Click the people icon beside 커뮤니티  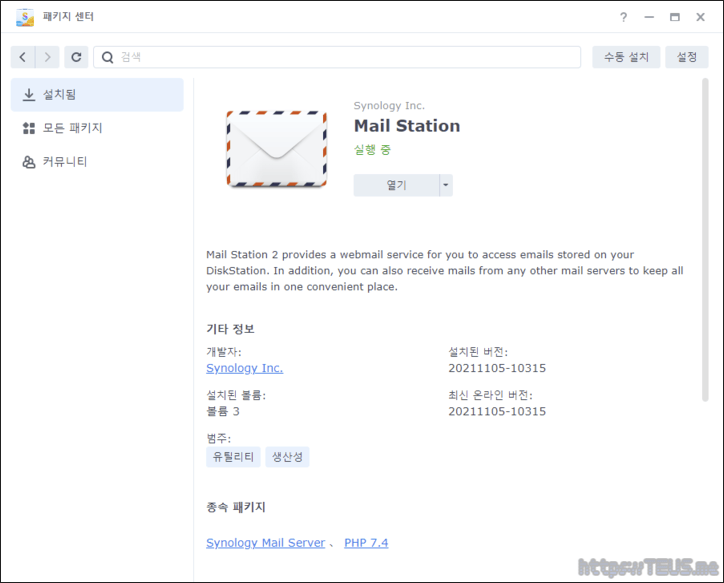click(x=29, y=162)
